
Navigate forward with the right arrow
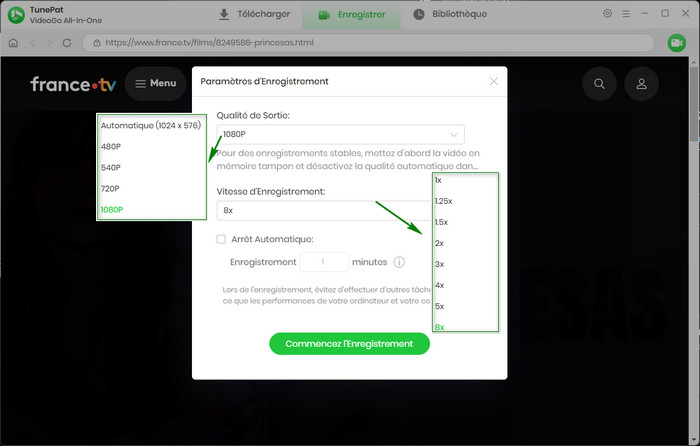[50, 43]
